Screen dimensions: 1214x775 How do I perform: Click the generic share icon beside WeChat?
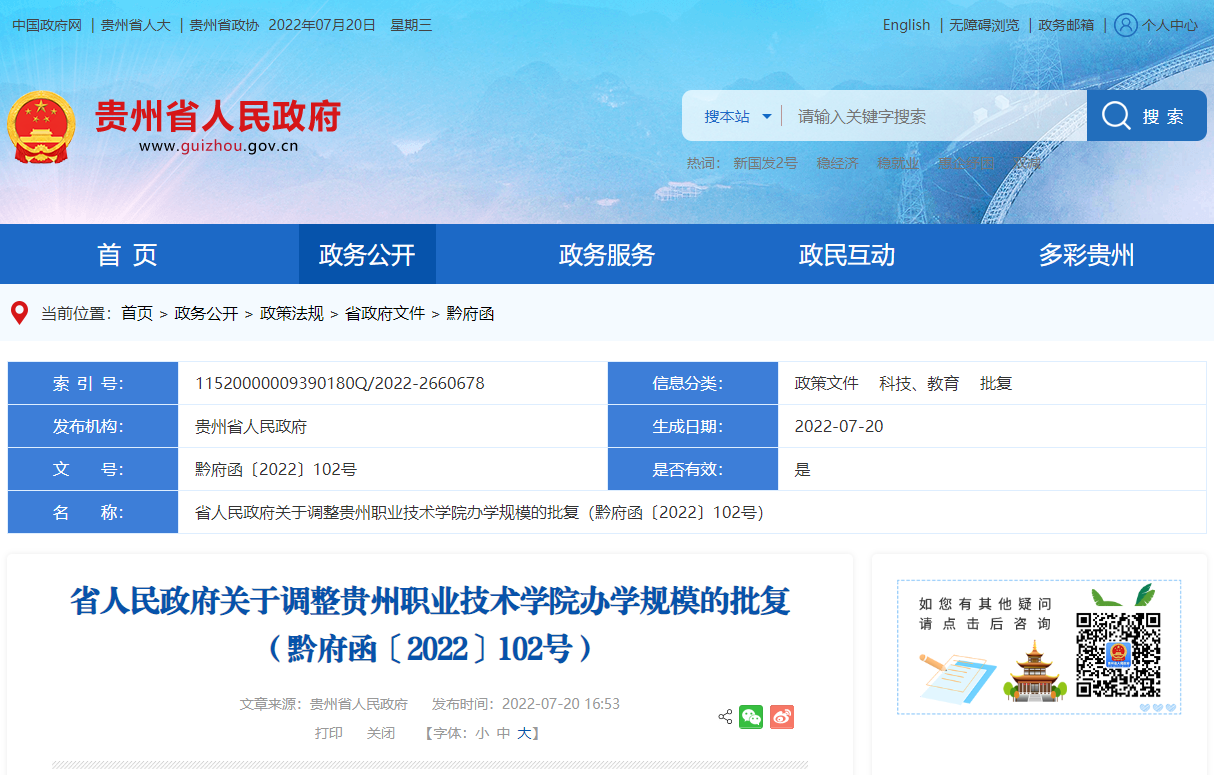click(x=724, y=717)
